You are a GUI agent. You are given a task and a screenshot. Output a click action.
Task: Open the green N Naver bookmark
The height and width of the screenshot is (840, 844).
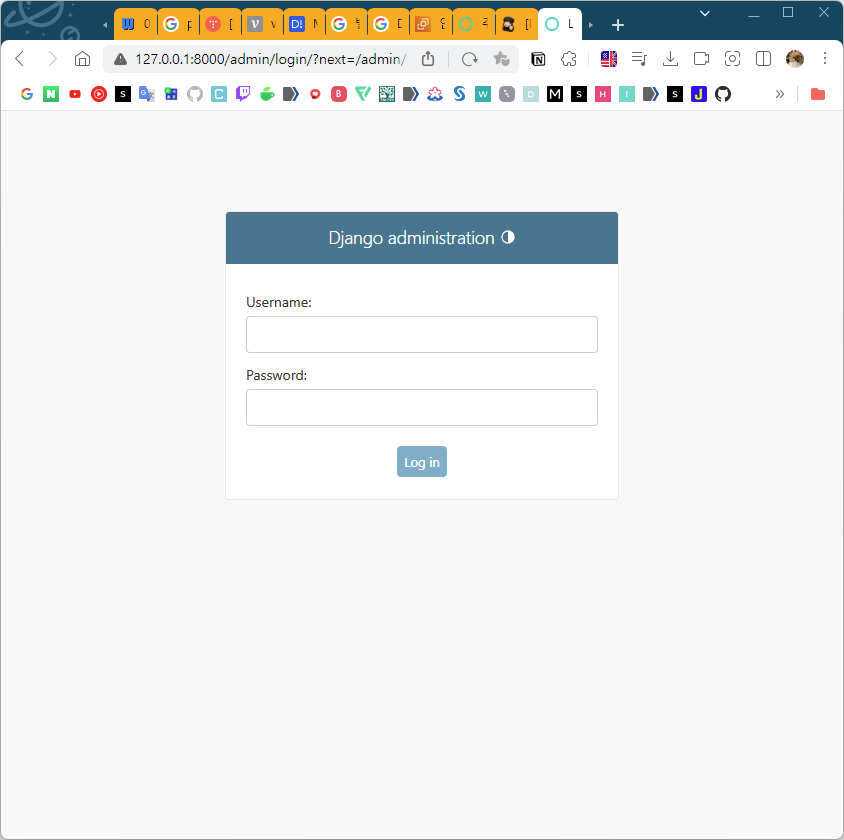tap(51, 94)
